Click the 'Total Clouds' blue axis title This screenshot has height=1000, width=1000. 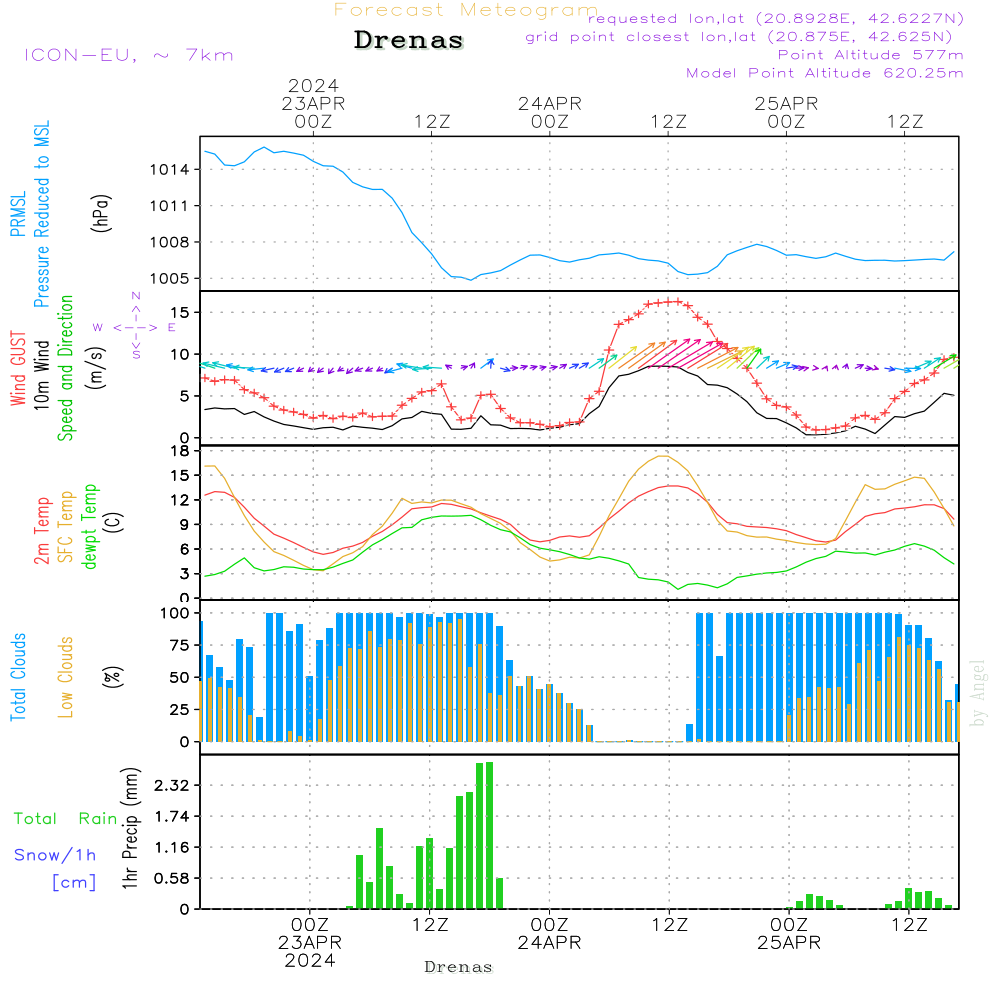pos(18,677)
